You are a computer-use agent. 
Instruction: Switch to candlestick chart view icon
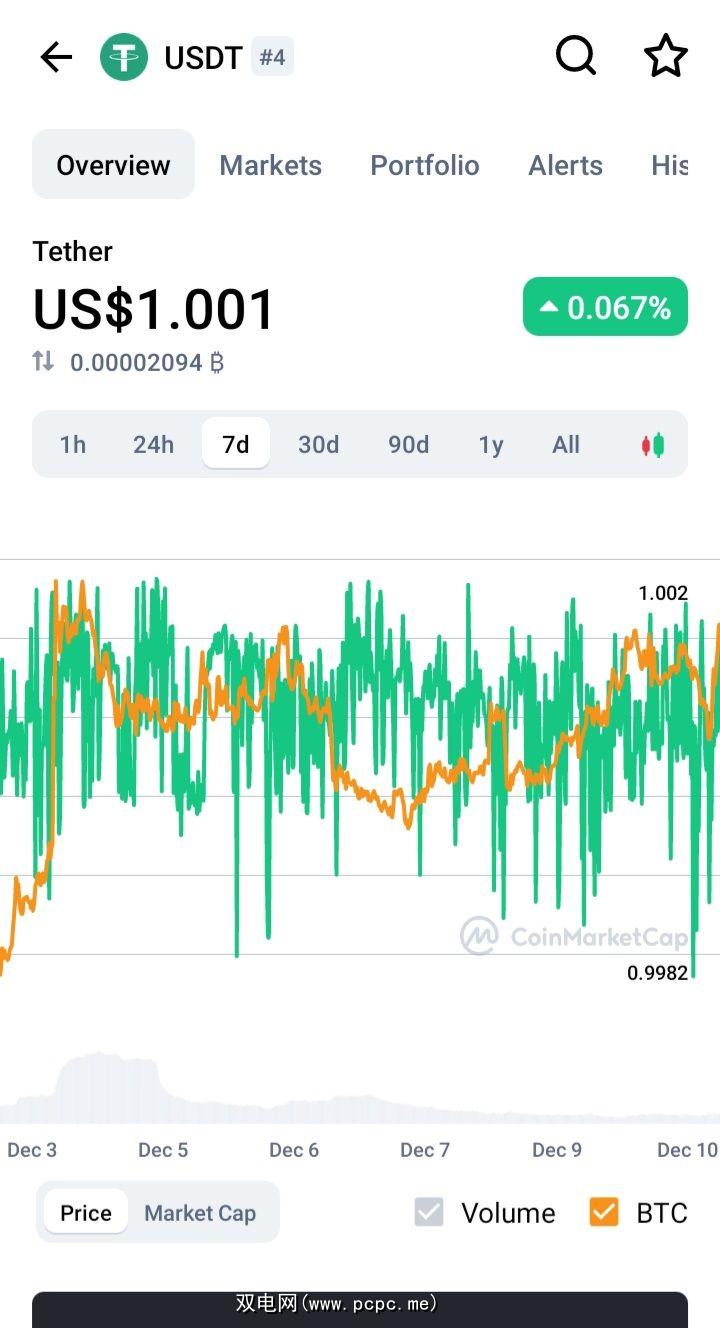pyautogui.click(x=653, y=445)
